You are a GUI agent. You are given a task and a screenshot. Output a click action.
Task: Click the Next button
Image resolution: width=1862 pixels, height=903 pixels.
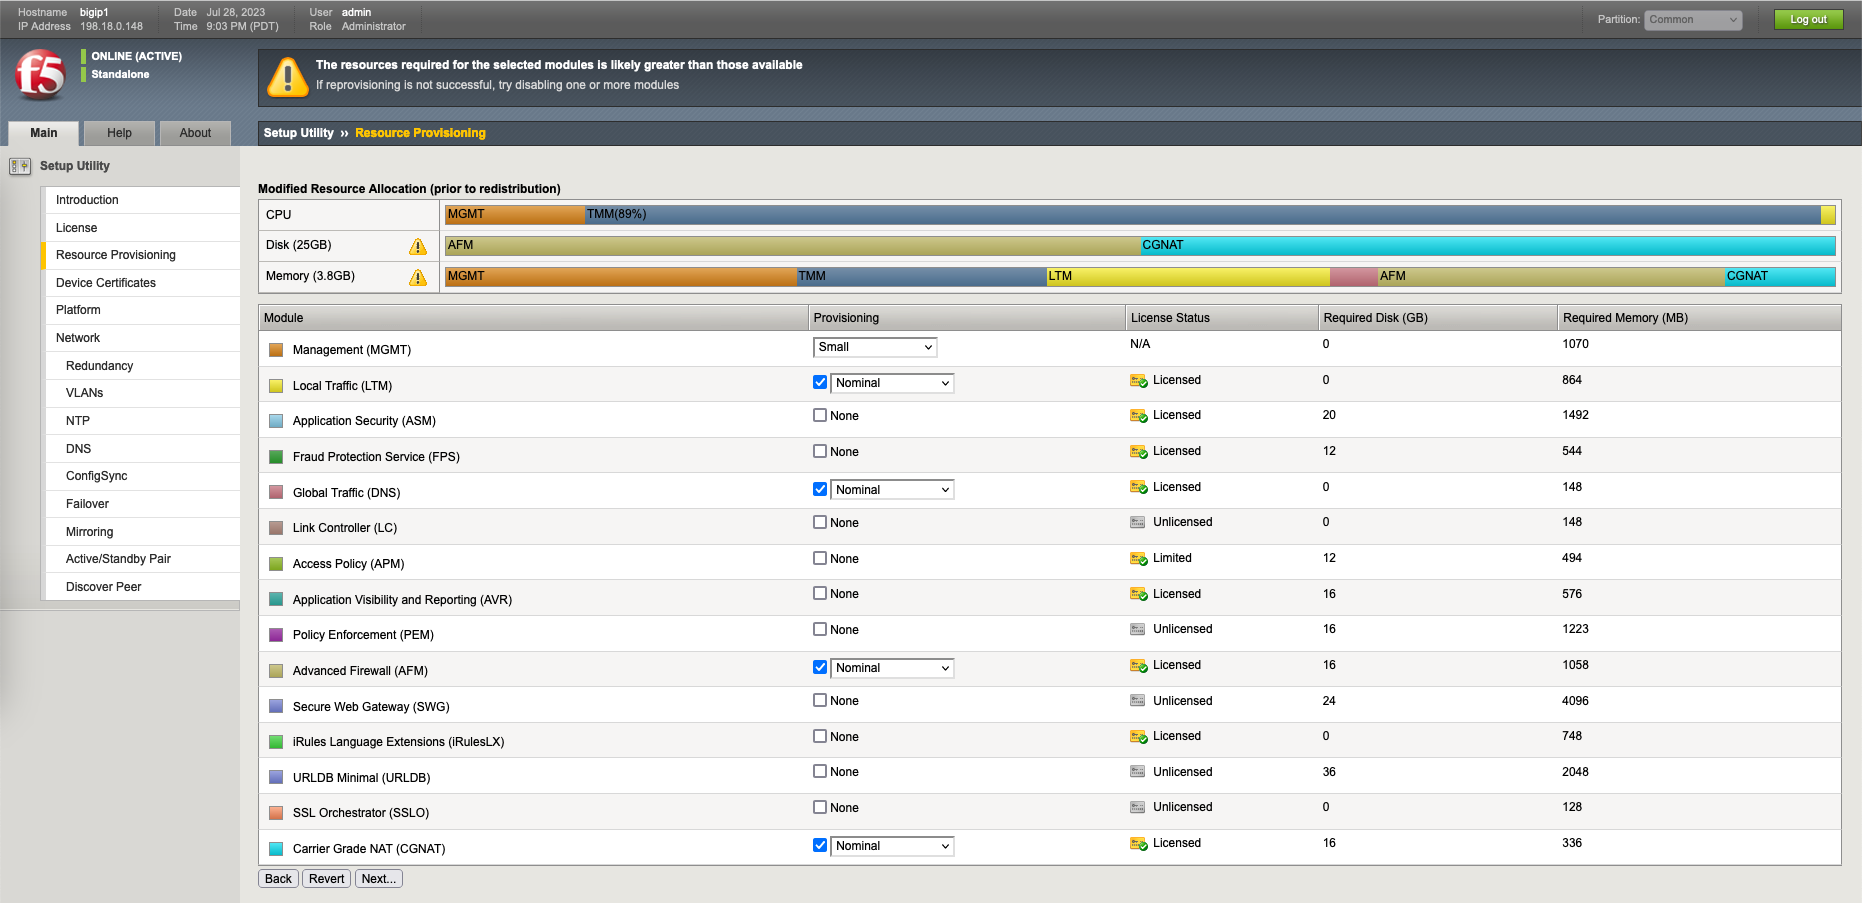click(x=379, y=879)
